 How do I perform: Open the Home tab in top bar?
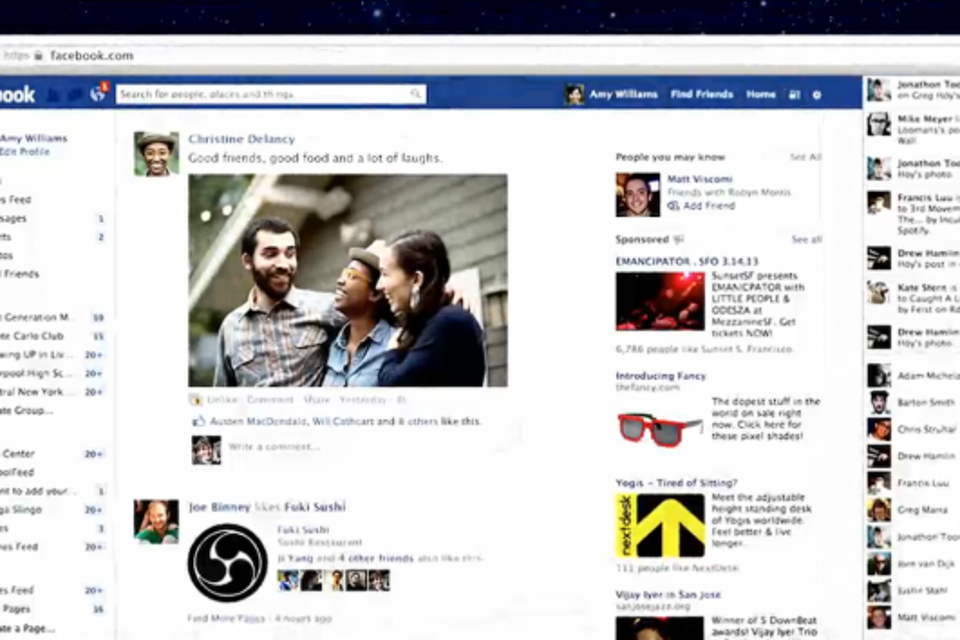(760, 95)
